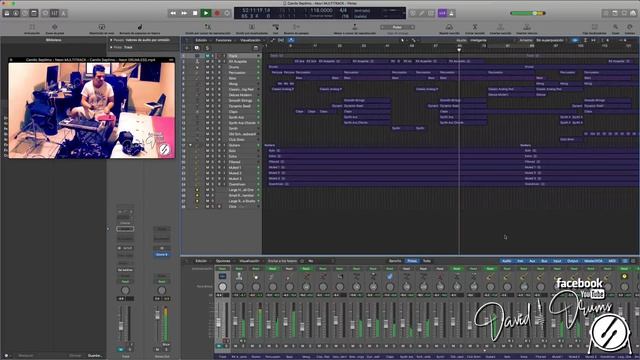Open mixer Opciones menu

(223, 261)
